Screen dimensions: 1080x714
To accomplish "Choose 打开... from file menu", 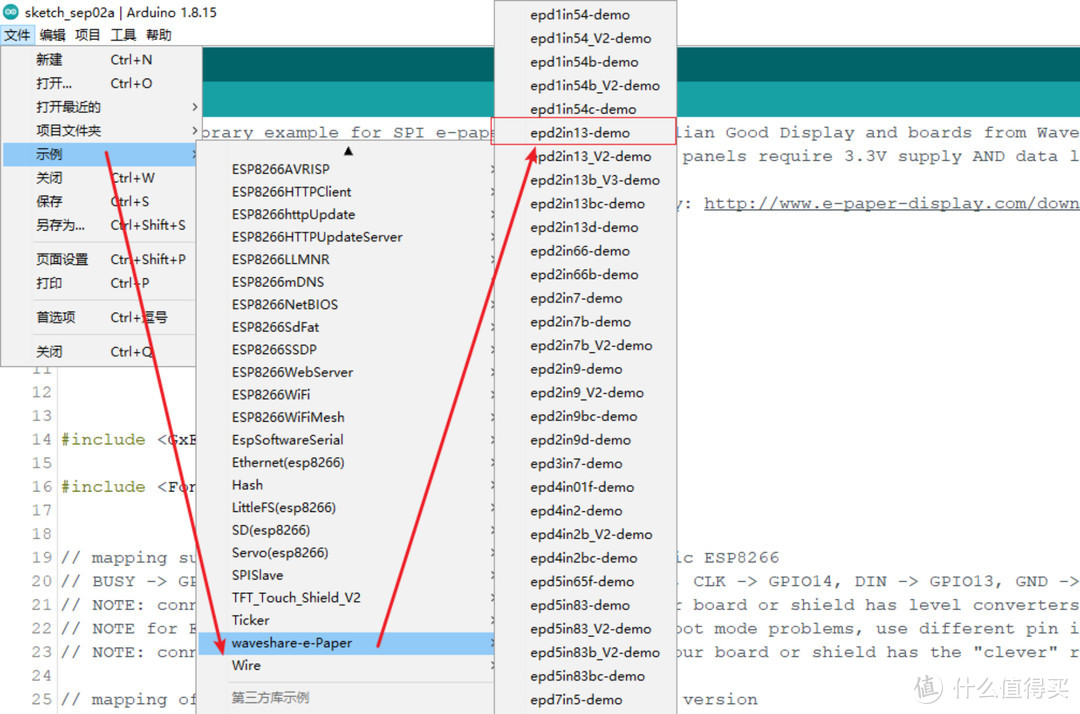I will point(101,83).
